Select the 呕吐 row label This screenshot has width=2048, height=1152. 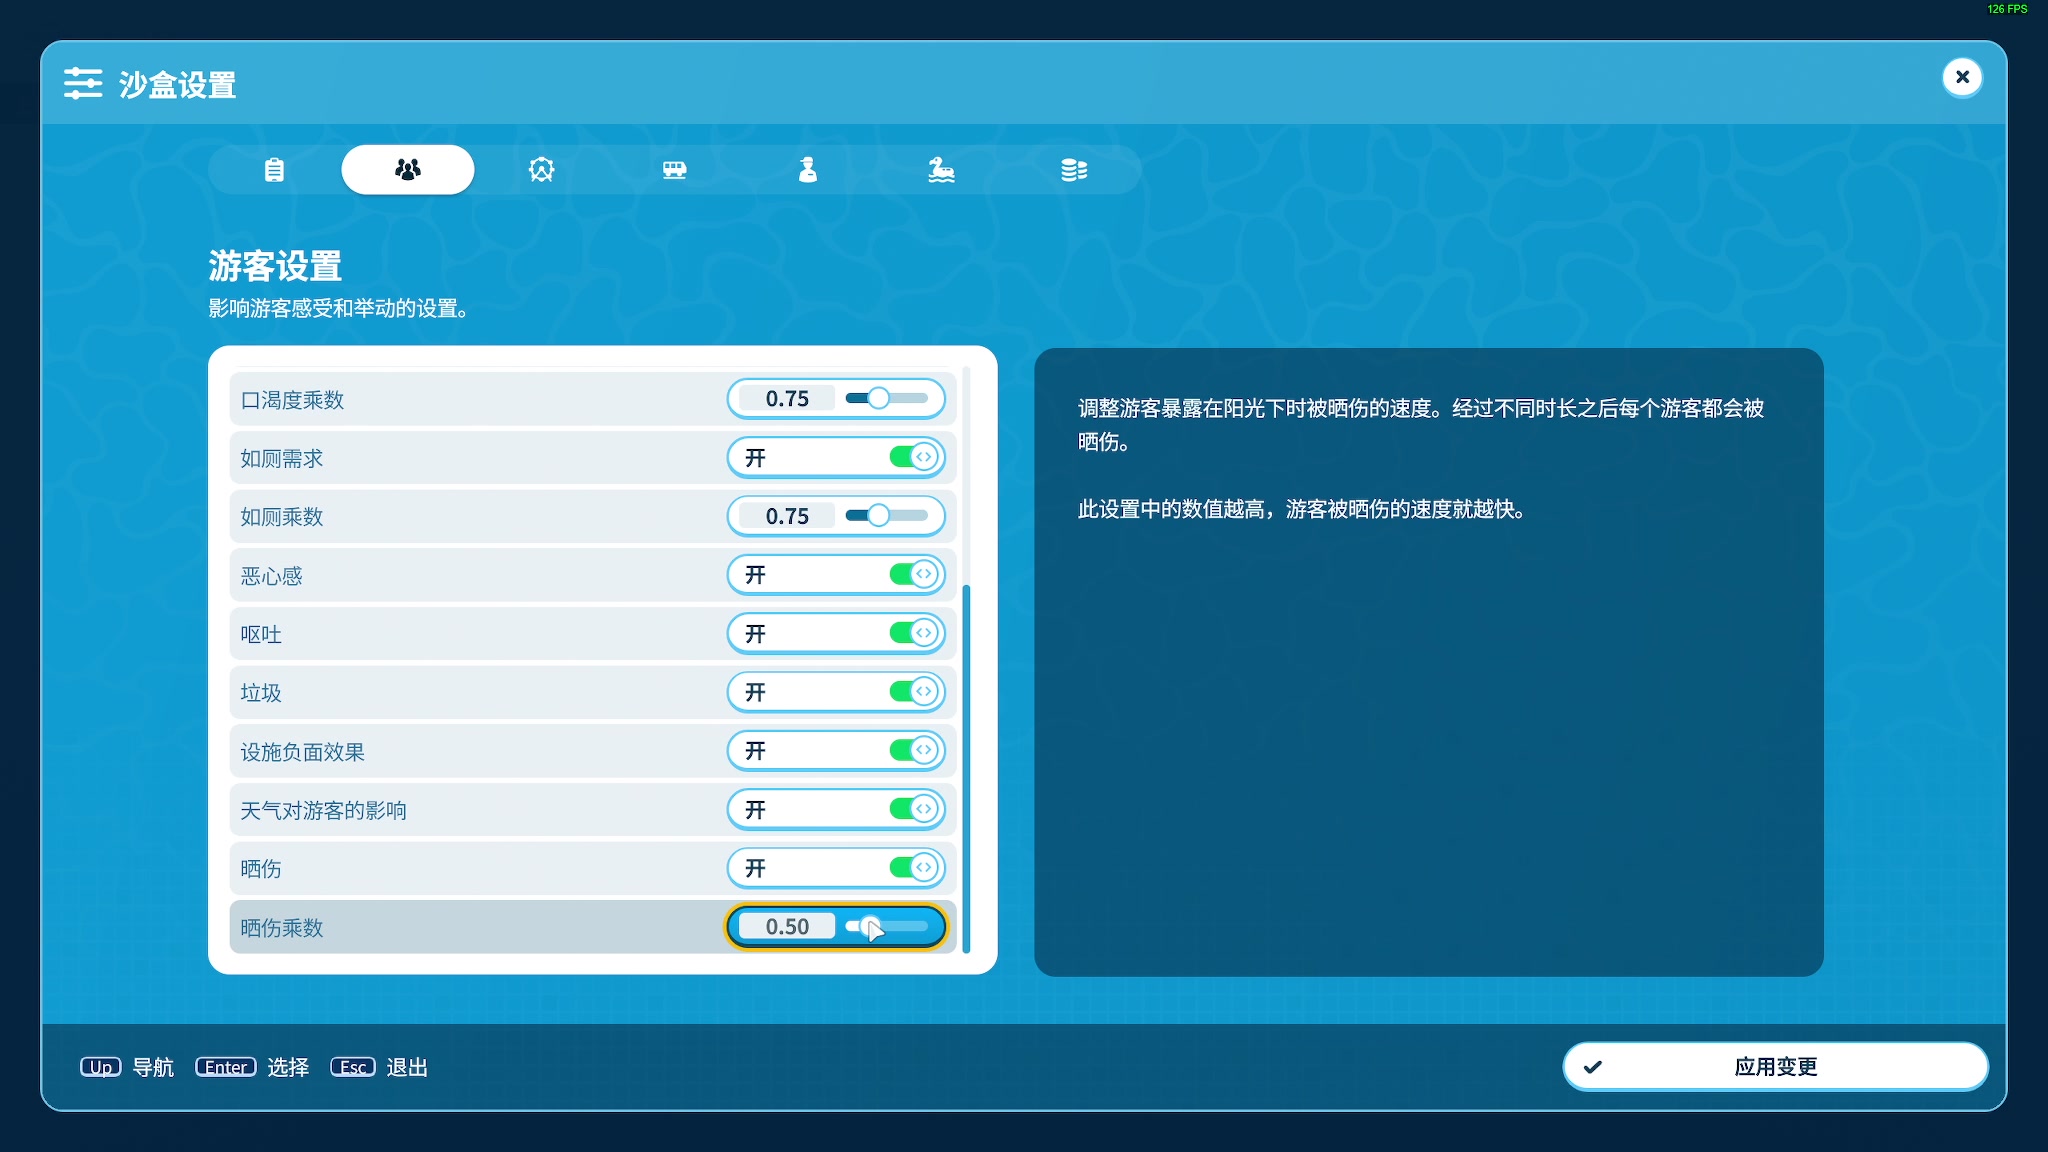pyautogui.click(x=261, y=634)
